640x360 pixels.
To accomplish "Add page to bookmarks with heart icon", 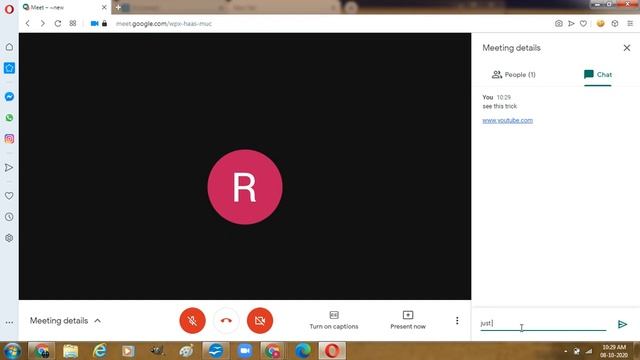I will [583, 24].
